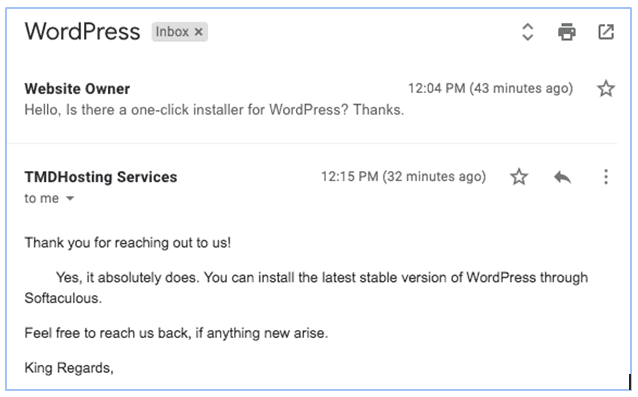The image size is (638, 397).
Task: Open the three-dot more options menu
Action: pyautogui.click(x=606, y=177)
